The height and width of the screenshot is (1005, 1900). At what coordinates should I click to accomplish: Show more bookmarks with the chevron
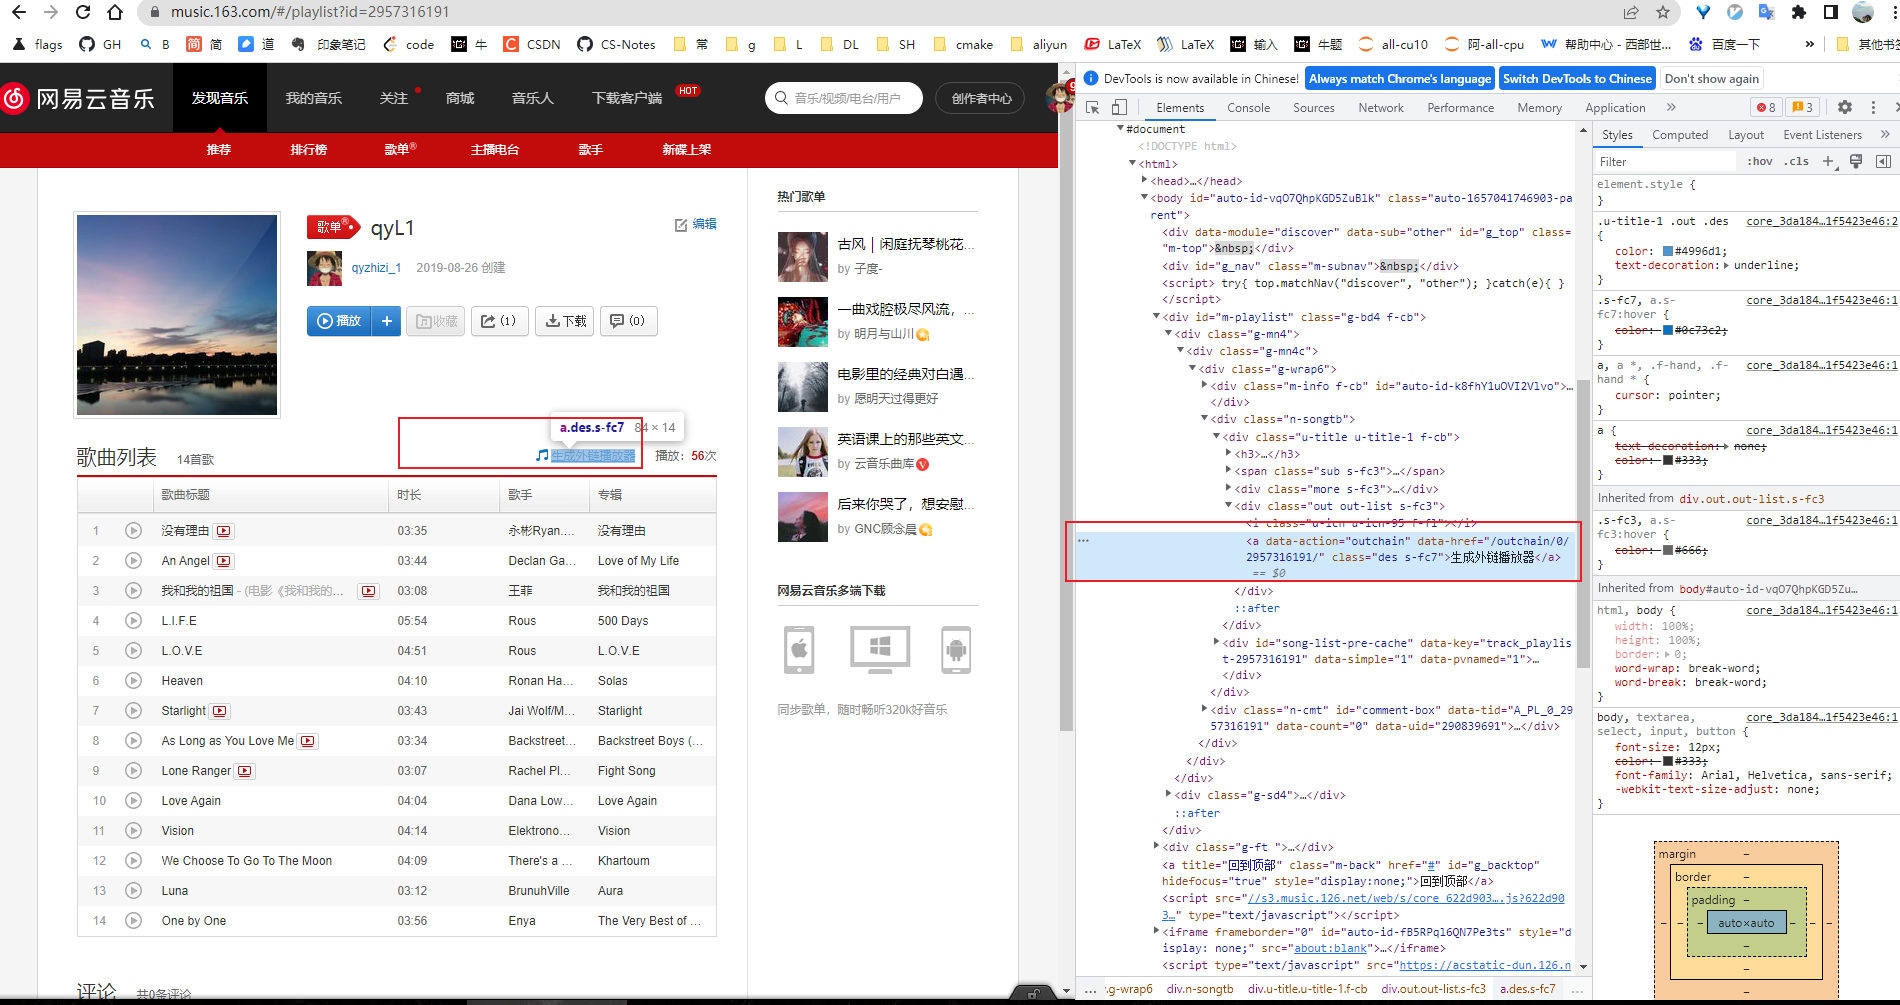point(1809,44)
